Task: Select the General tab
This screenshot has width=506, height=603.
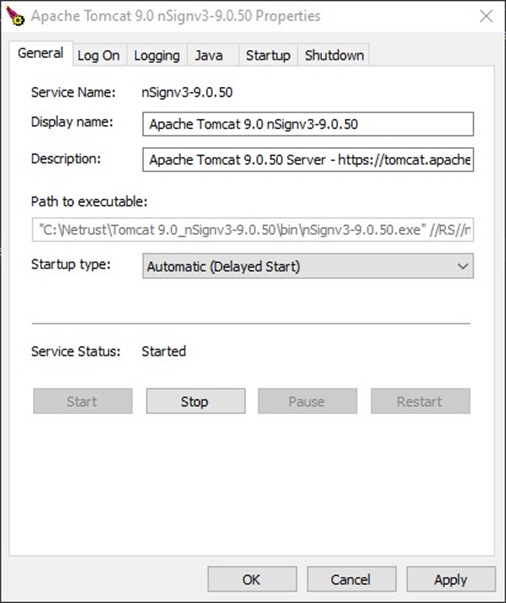Action: (41, 53)
